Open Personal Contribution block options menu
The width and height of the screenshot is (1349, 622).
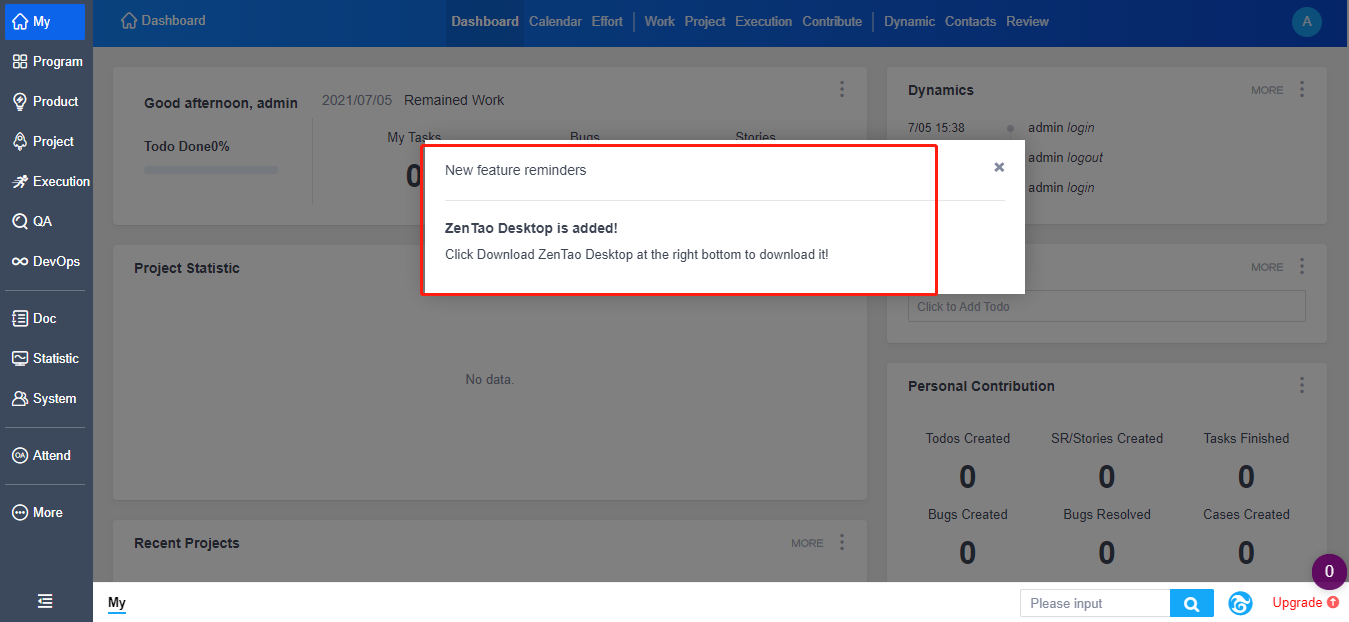click(x=1302, y=385)
